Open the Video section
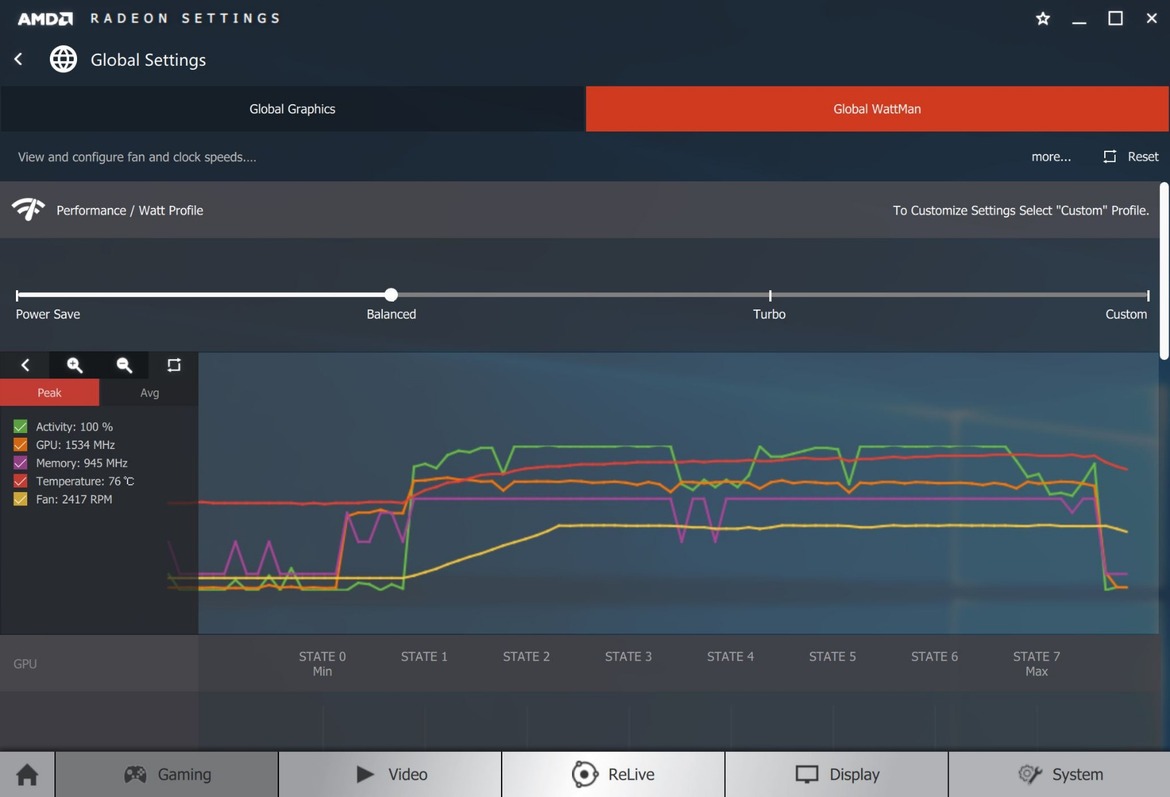This screenshot has width=1170, height=797. [x=390, y=775]
